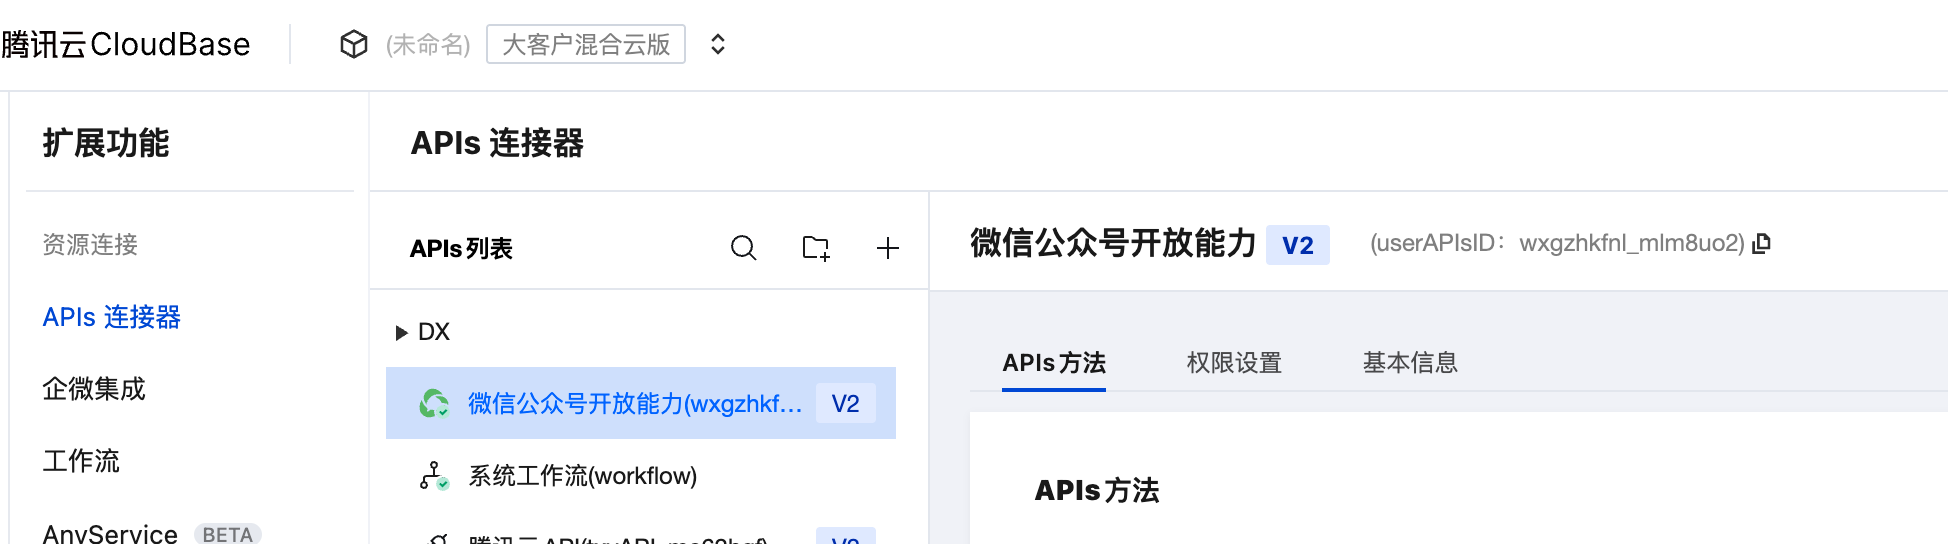Click the V2 tag in 微信公众号开放能力 row

846,403
